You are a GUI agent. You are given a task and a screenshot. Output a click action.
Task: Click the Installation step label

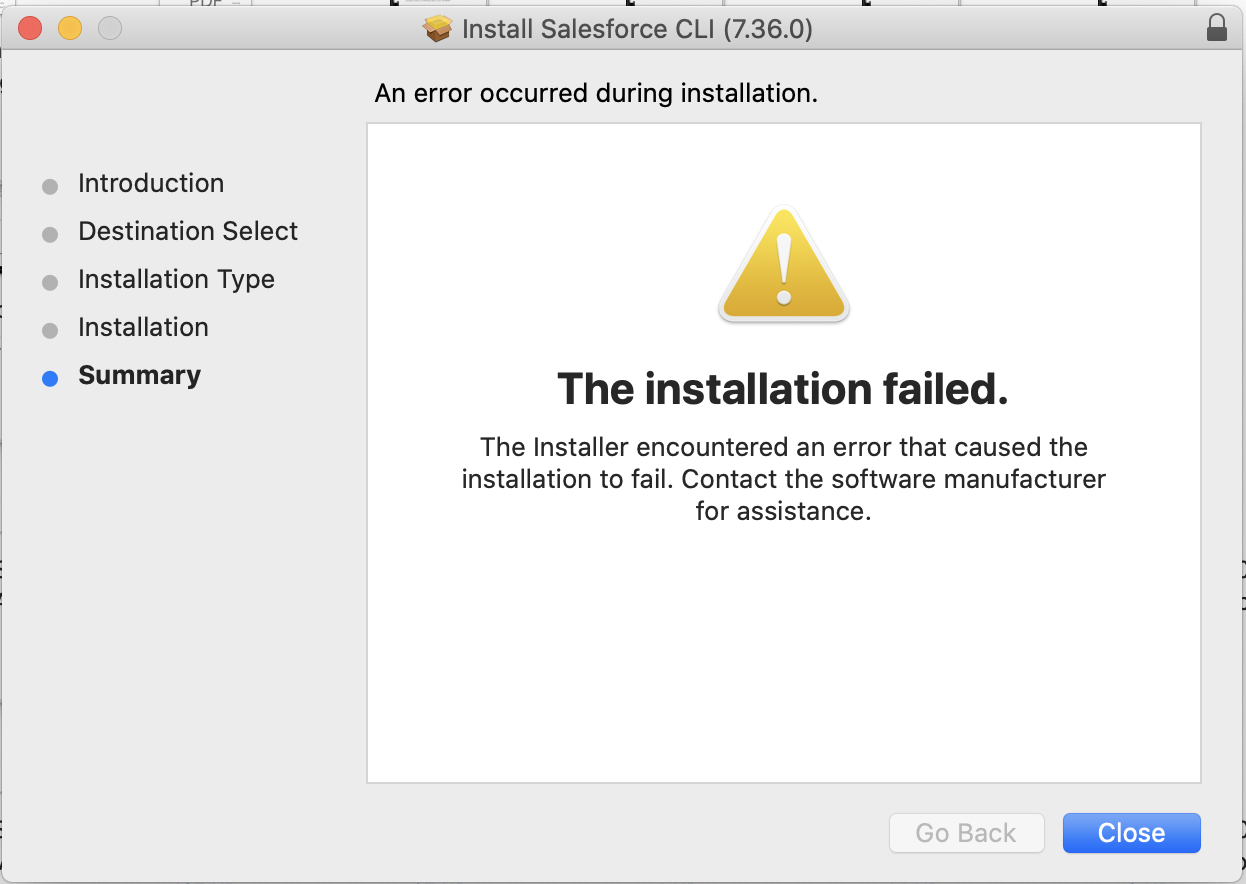[x=143, y=327]
